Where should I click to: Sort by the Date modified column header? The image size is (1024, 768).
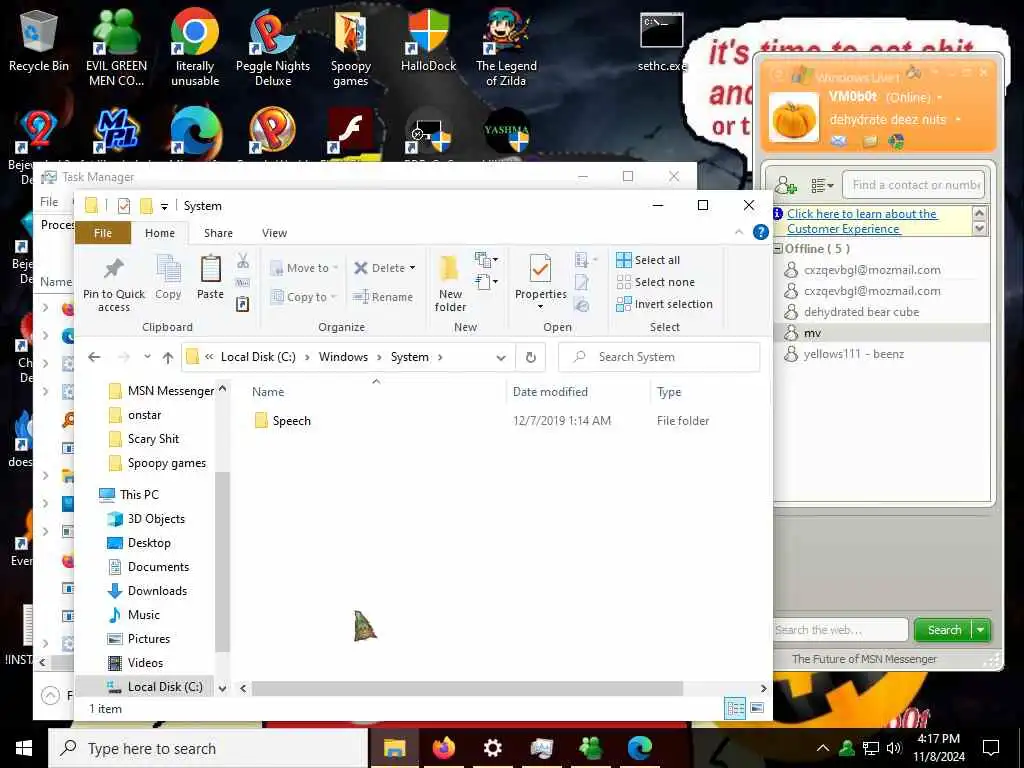pyautogui.click(x=550, y=392)
